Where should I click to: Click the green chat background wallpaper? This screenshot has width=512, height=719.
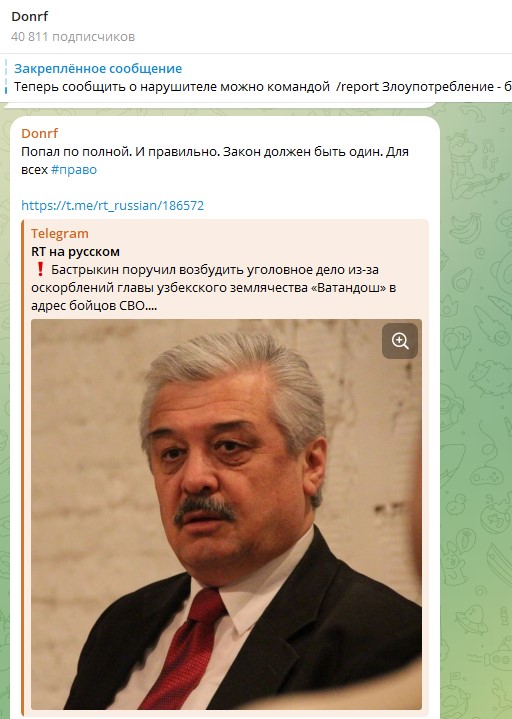pyautogui.click(x=477, y=413)
